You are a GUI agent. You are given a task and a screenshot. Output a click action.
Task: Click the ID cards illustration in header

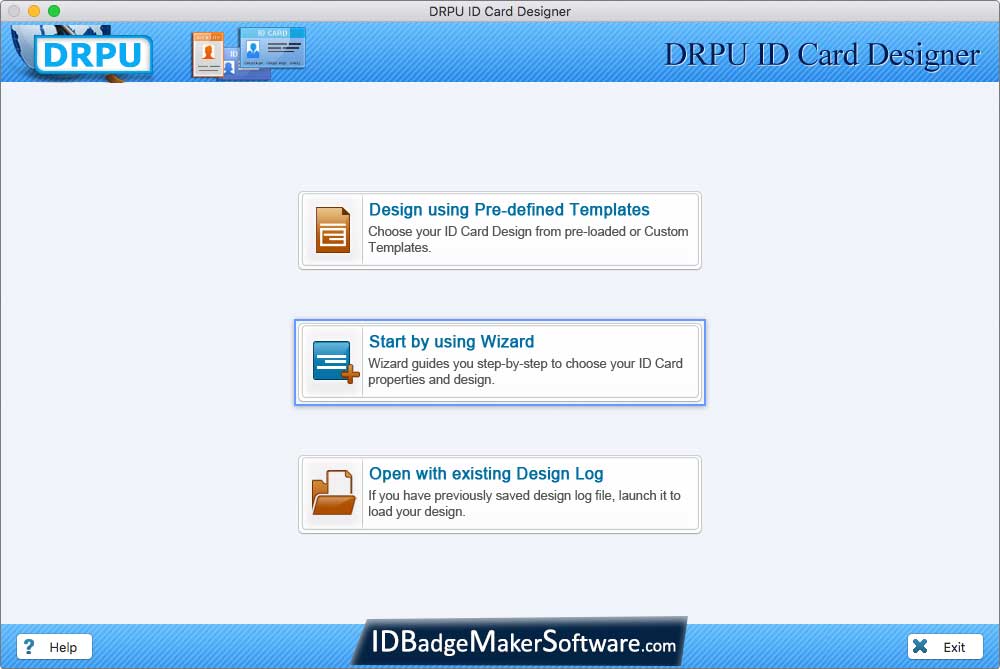click(249, 53)
